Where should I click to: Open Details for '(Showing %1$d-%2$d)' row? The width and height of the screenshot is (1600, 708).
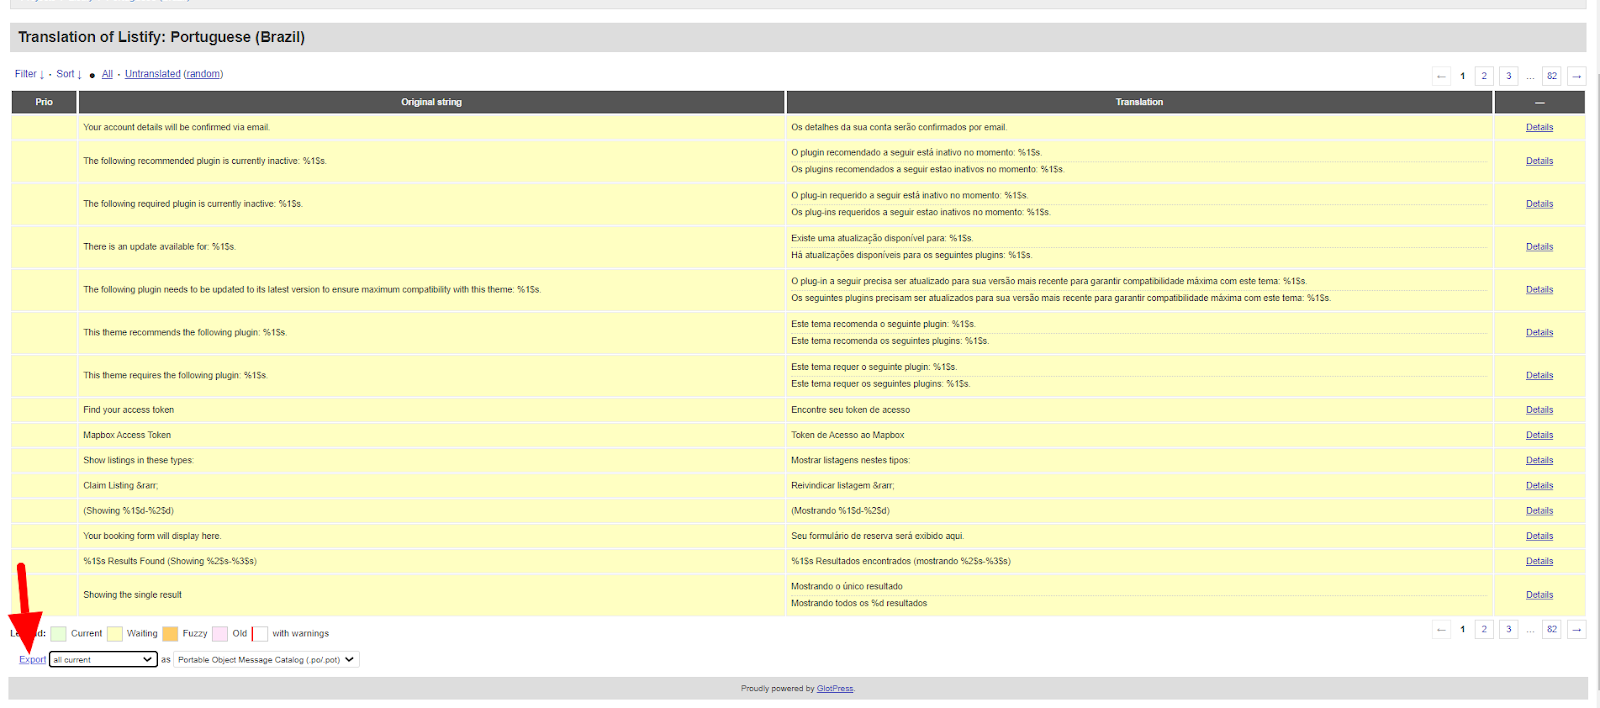pos(1539,511)
